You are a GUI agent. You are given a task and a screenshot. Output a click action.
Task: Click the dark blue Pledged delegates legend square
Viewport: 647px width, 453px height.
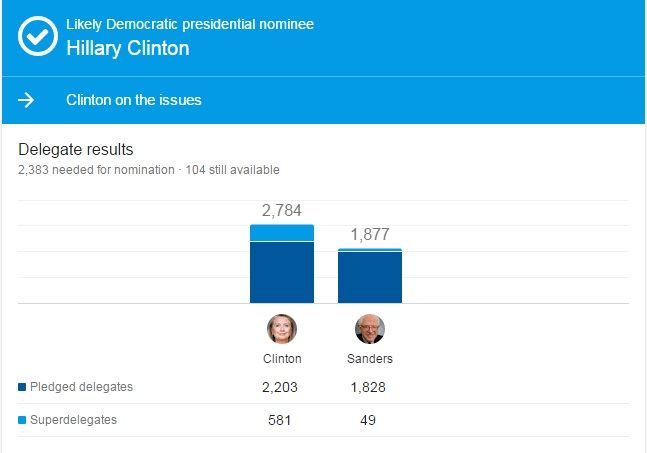tap(22, 387)
